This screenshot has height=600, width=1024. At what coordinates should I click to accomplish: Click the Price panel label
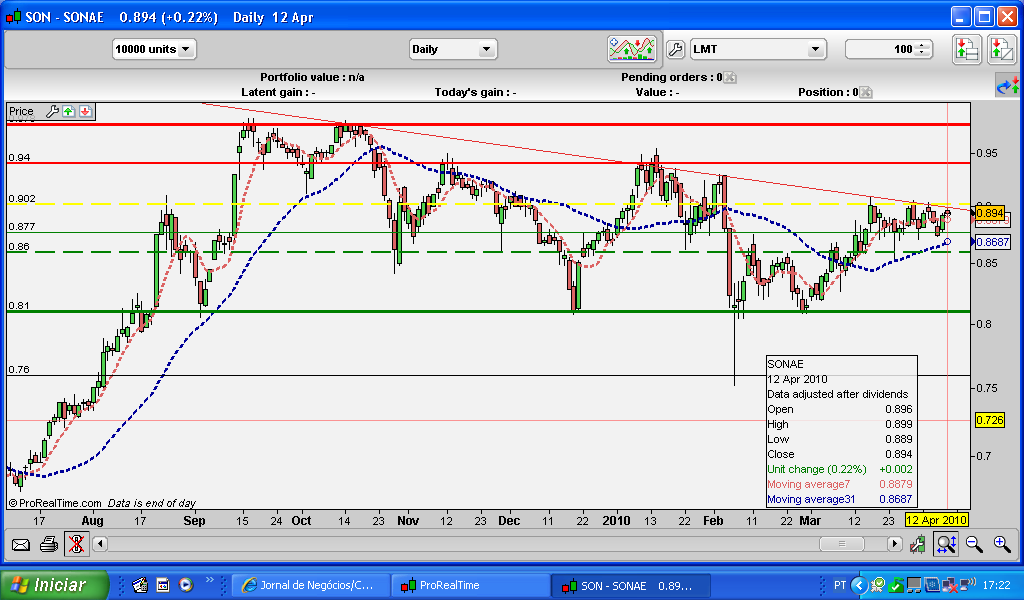22,111
